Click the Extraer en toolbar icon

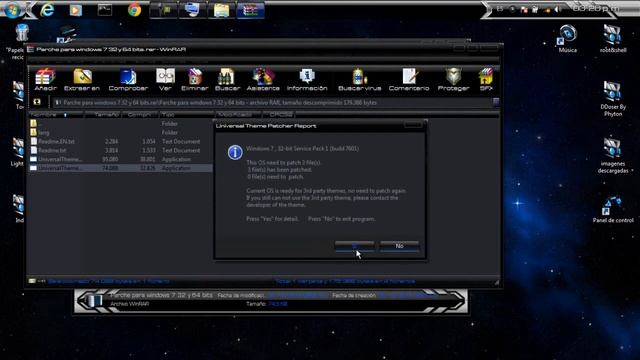pyautogui.click(x=82, y=80)
